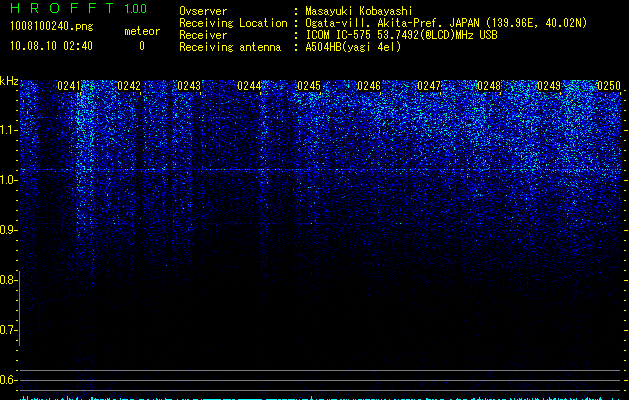This screenshot has height=400, width=629.
Task: Click the 0241 time marker
Action: [x=69, y=86]
